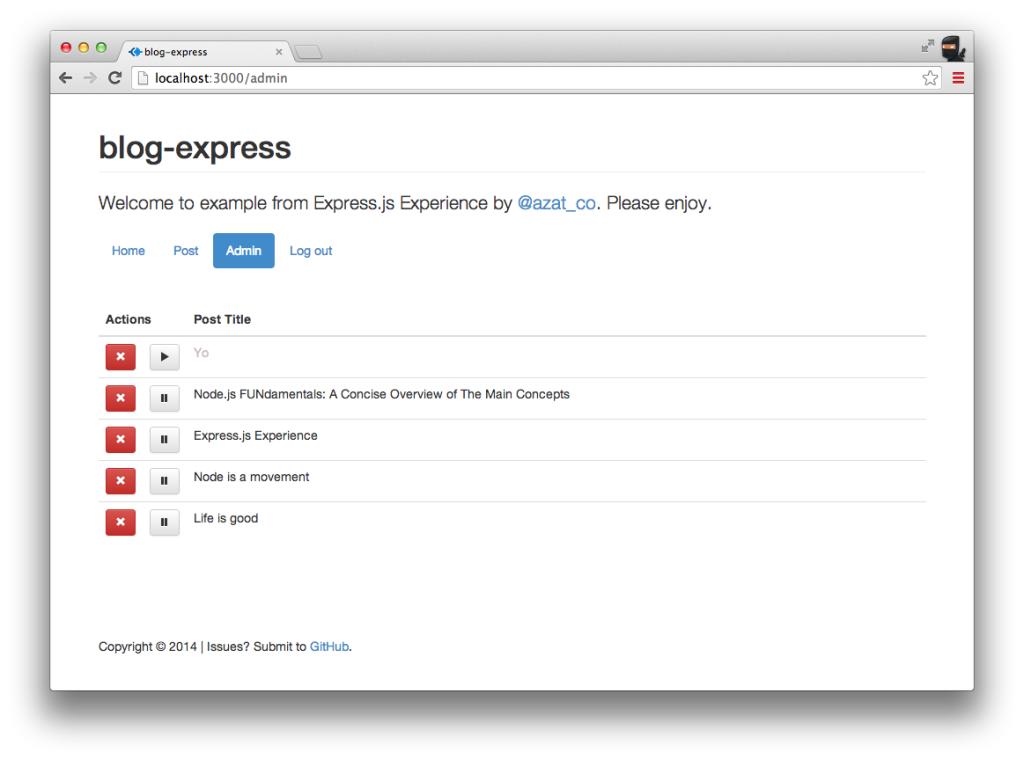Delete the "Node.js FUNdamentals" post
Image resolution: width=1024 pixels, height=760 pixels.
[119, 398]
